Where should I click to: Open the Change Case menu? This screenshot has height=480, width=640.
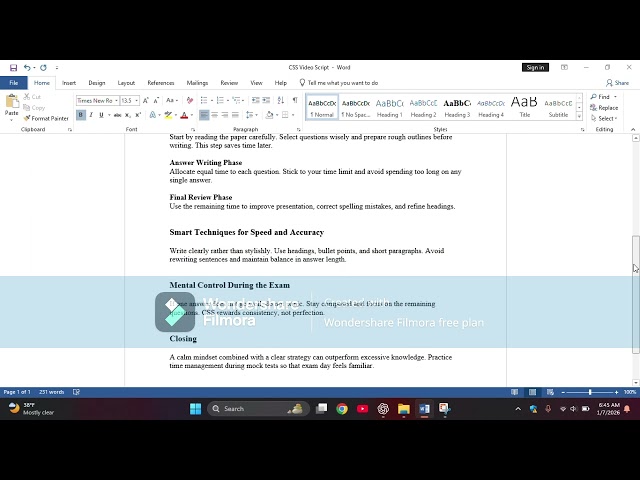[x=172, y=100]
